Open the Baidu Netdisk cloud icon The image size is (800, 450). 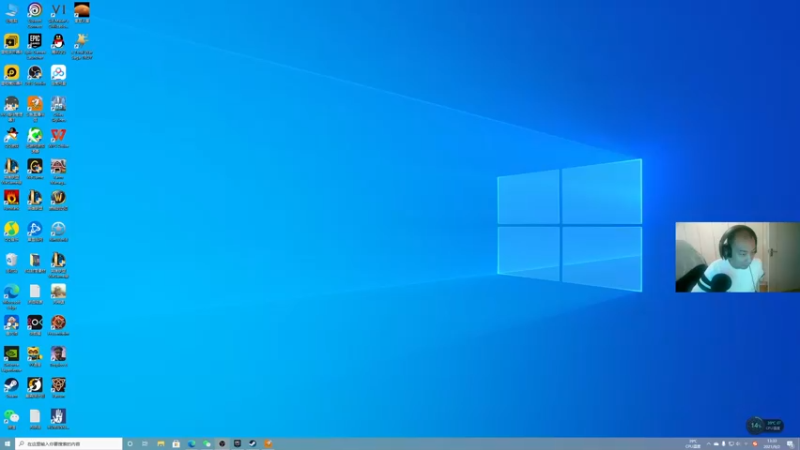tap(58, 75)
